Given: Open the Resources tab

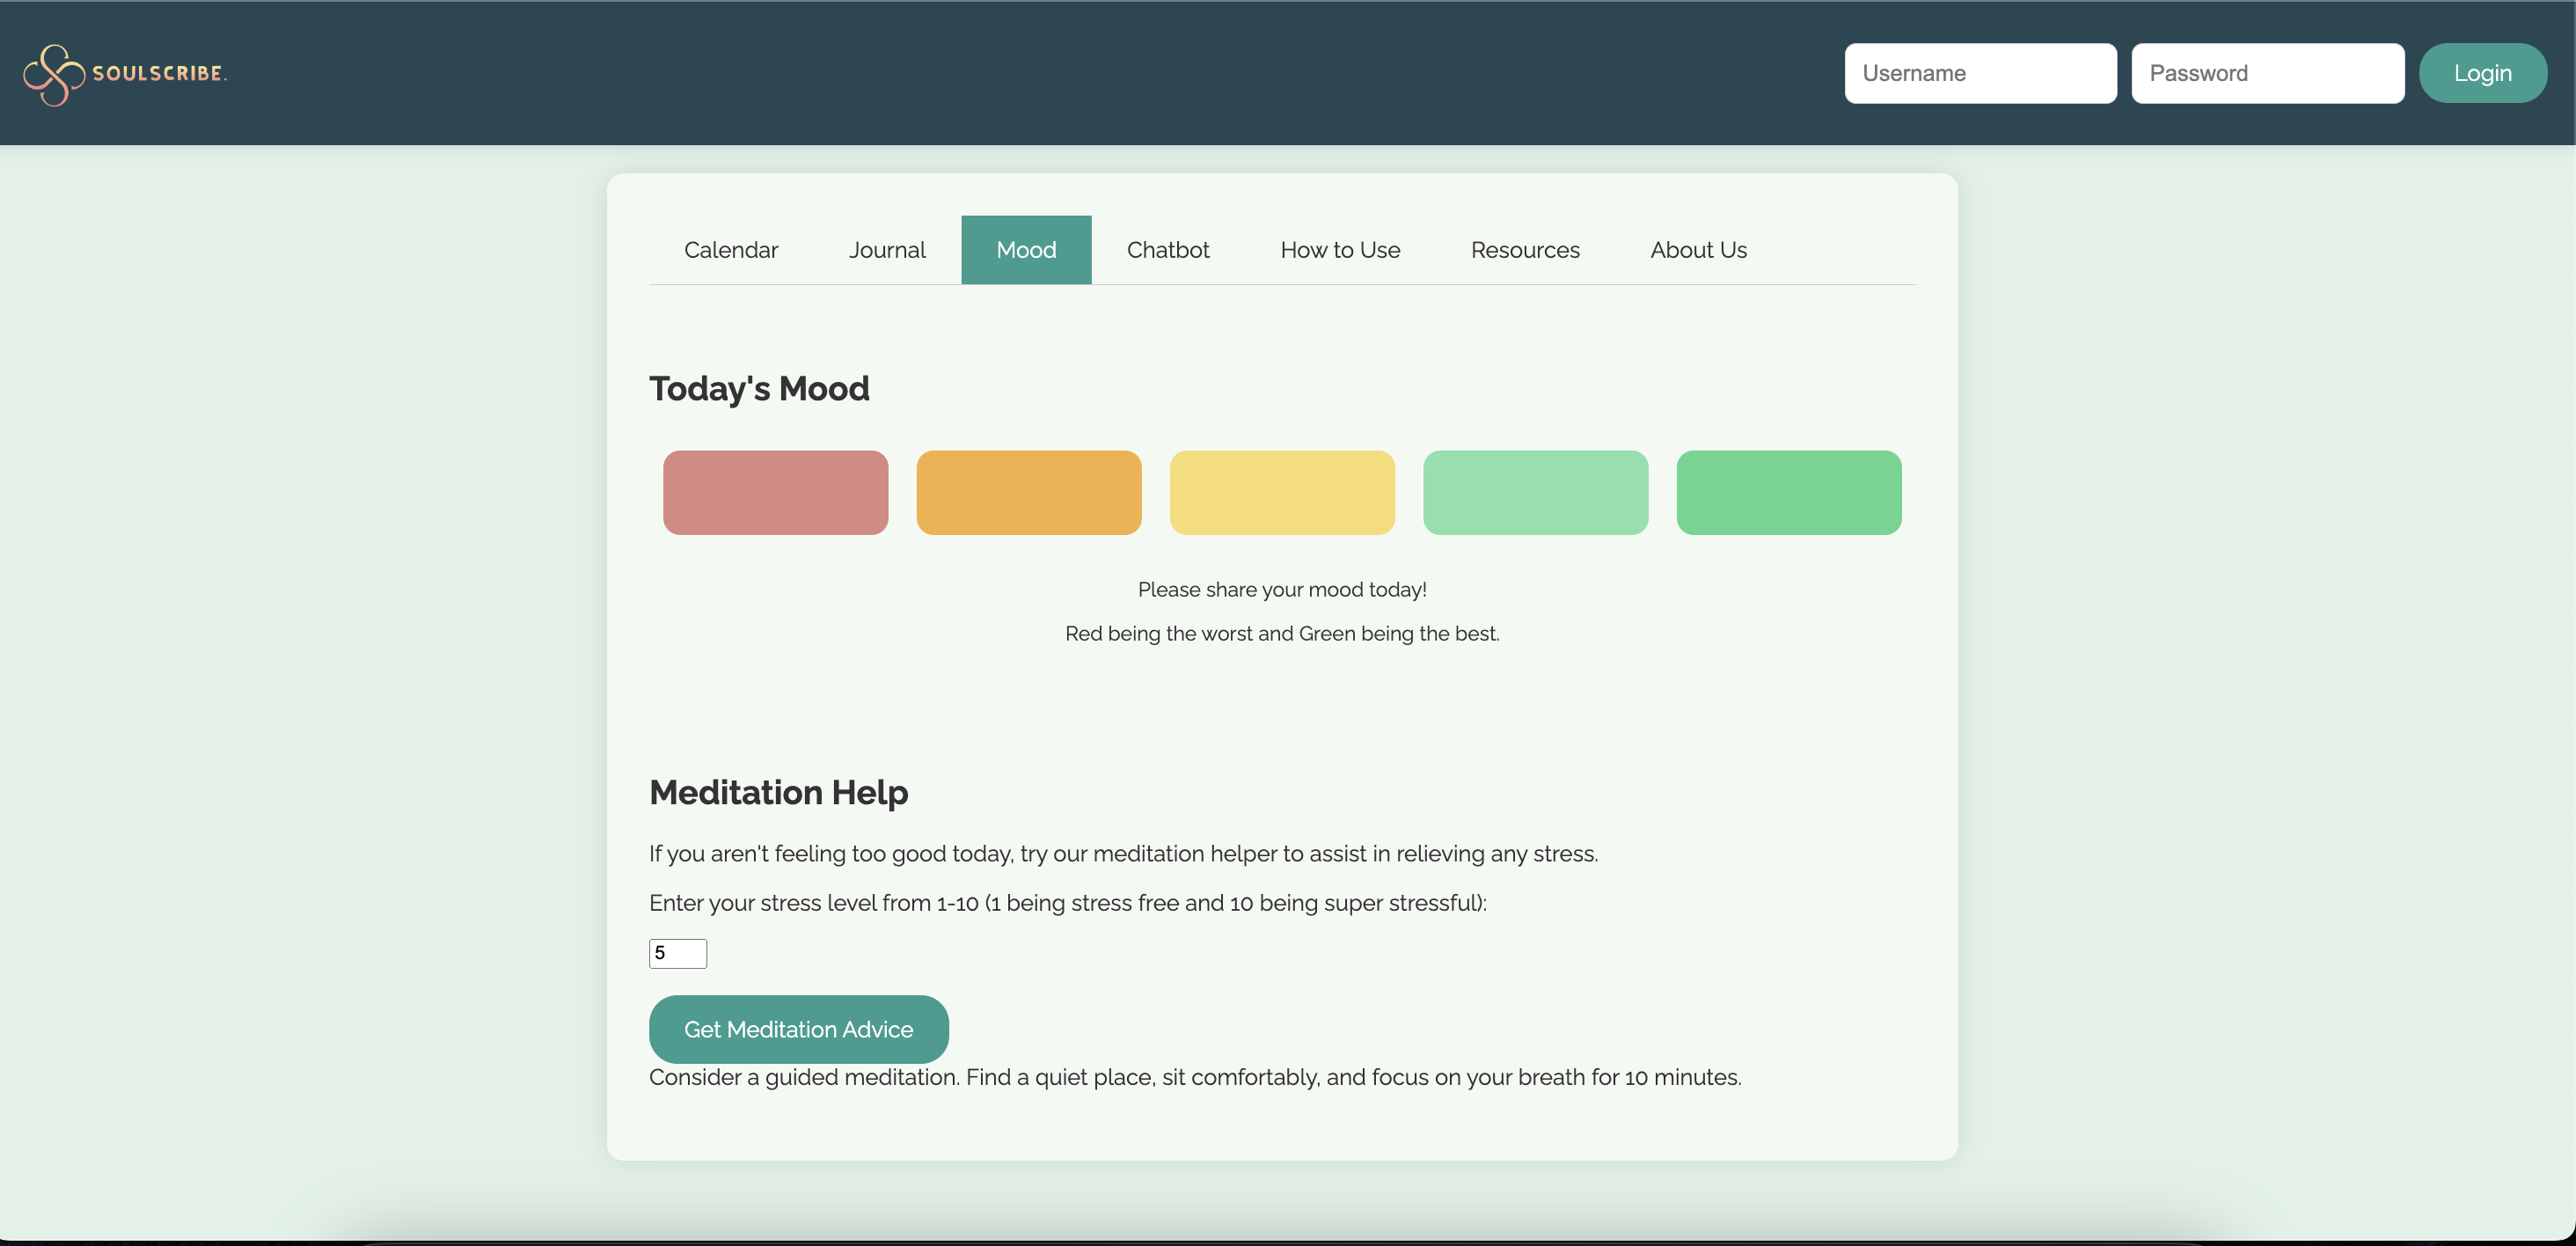Looking at the screenshot, I should coord(1524,250).
